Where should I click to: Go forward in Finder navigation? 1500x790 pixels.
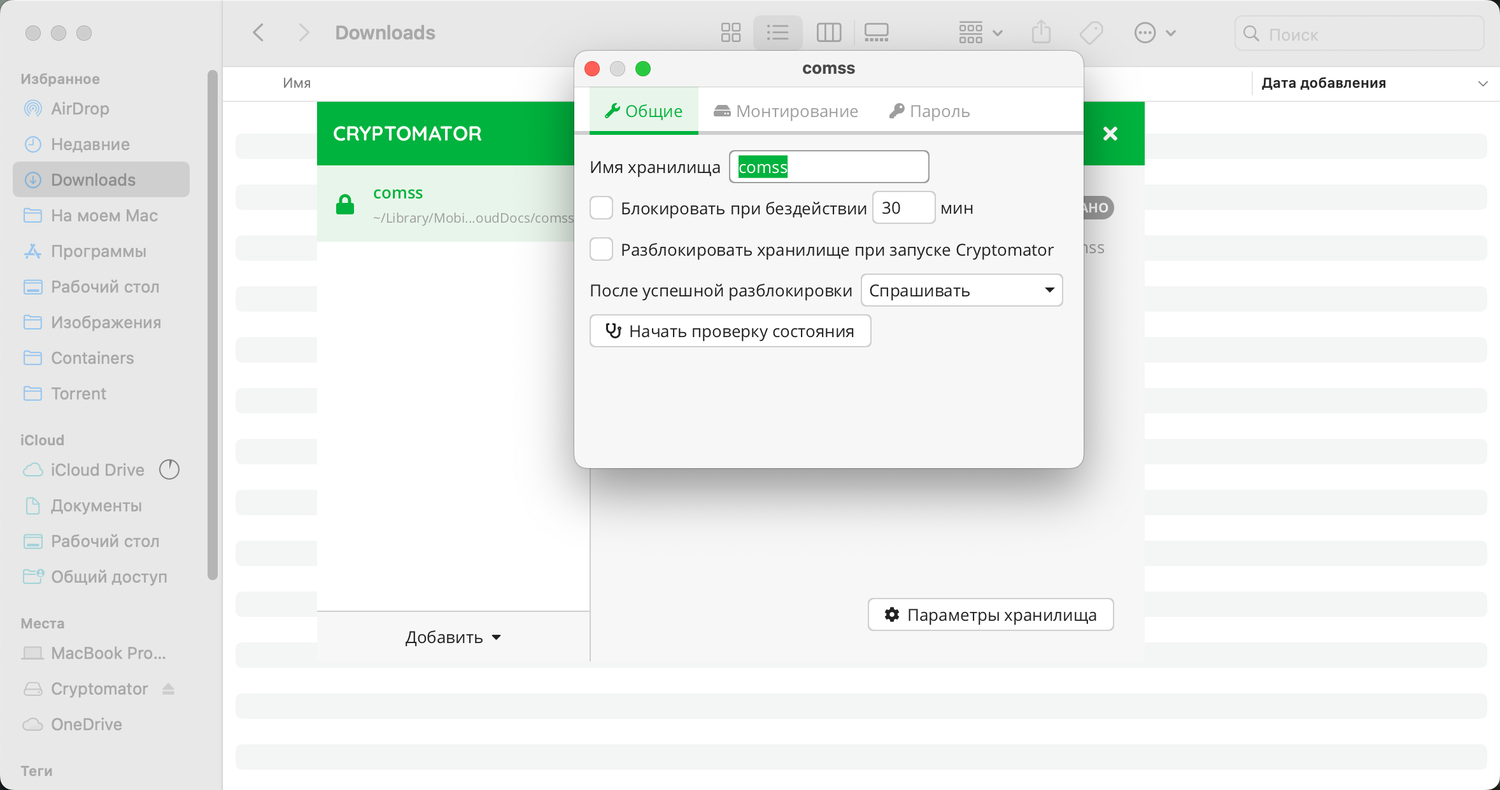tap(304, 33)
